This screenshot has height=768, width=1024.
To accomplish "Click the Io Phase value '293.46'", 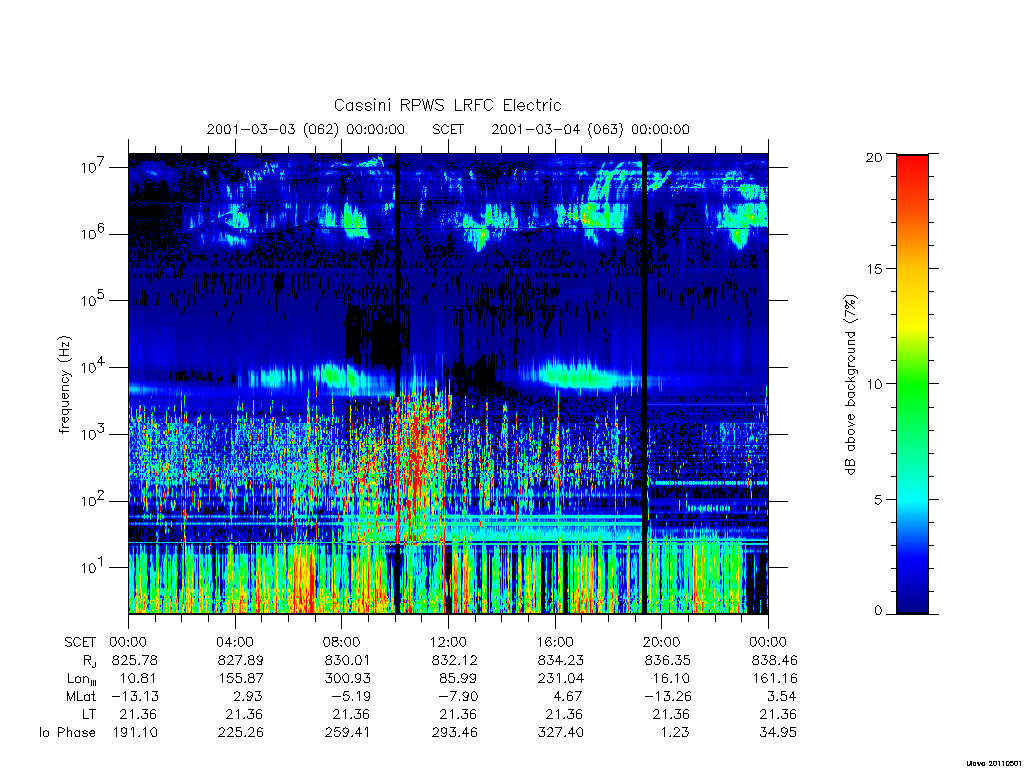I will [x=455, y=732].
